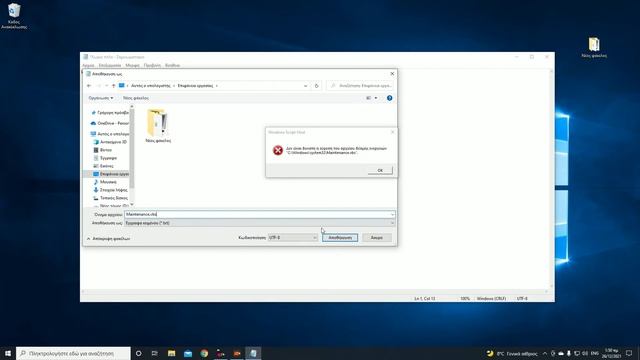Click the Cortana circle icon on the taskbar
Screen dimensions: 640x360
pyautogui.click(x=138, y=353)
